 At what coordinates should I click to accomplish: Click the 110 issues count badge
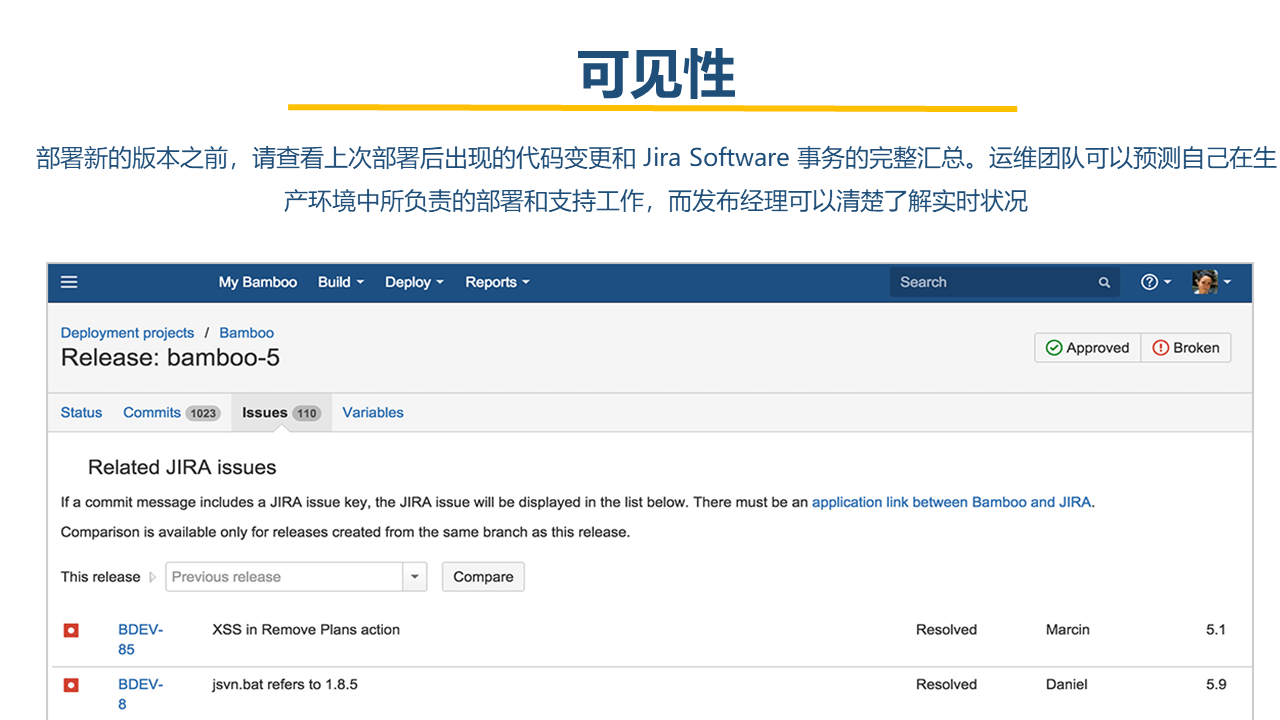tap(306, 413)
